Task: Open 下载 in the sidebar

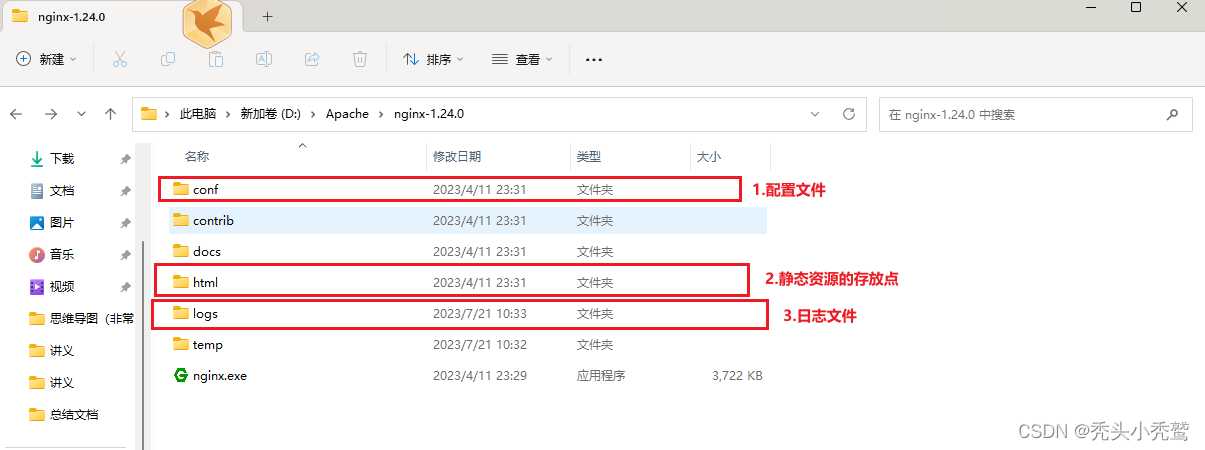Action: click(x=62, y=158)
